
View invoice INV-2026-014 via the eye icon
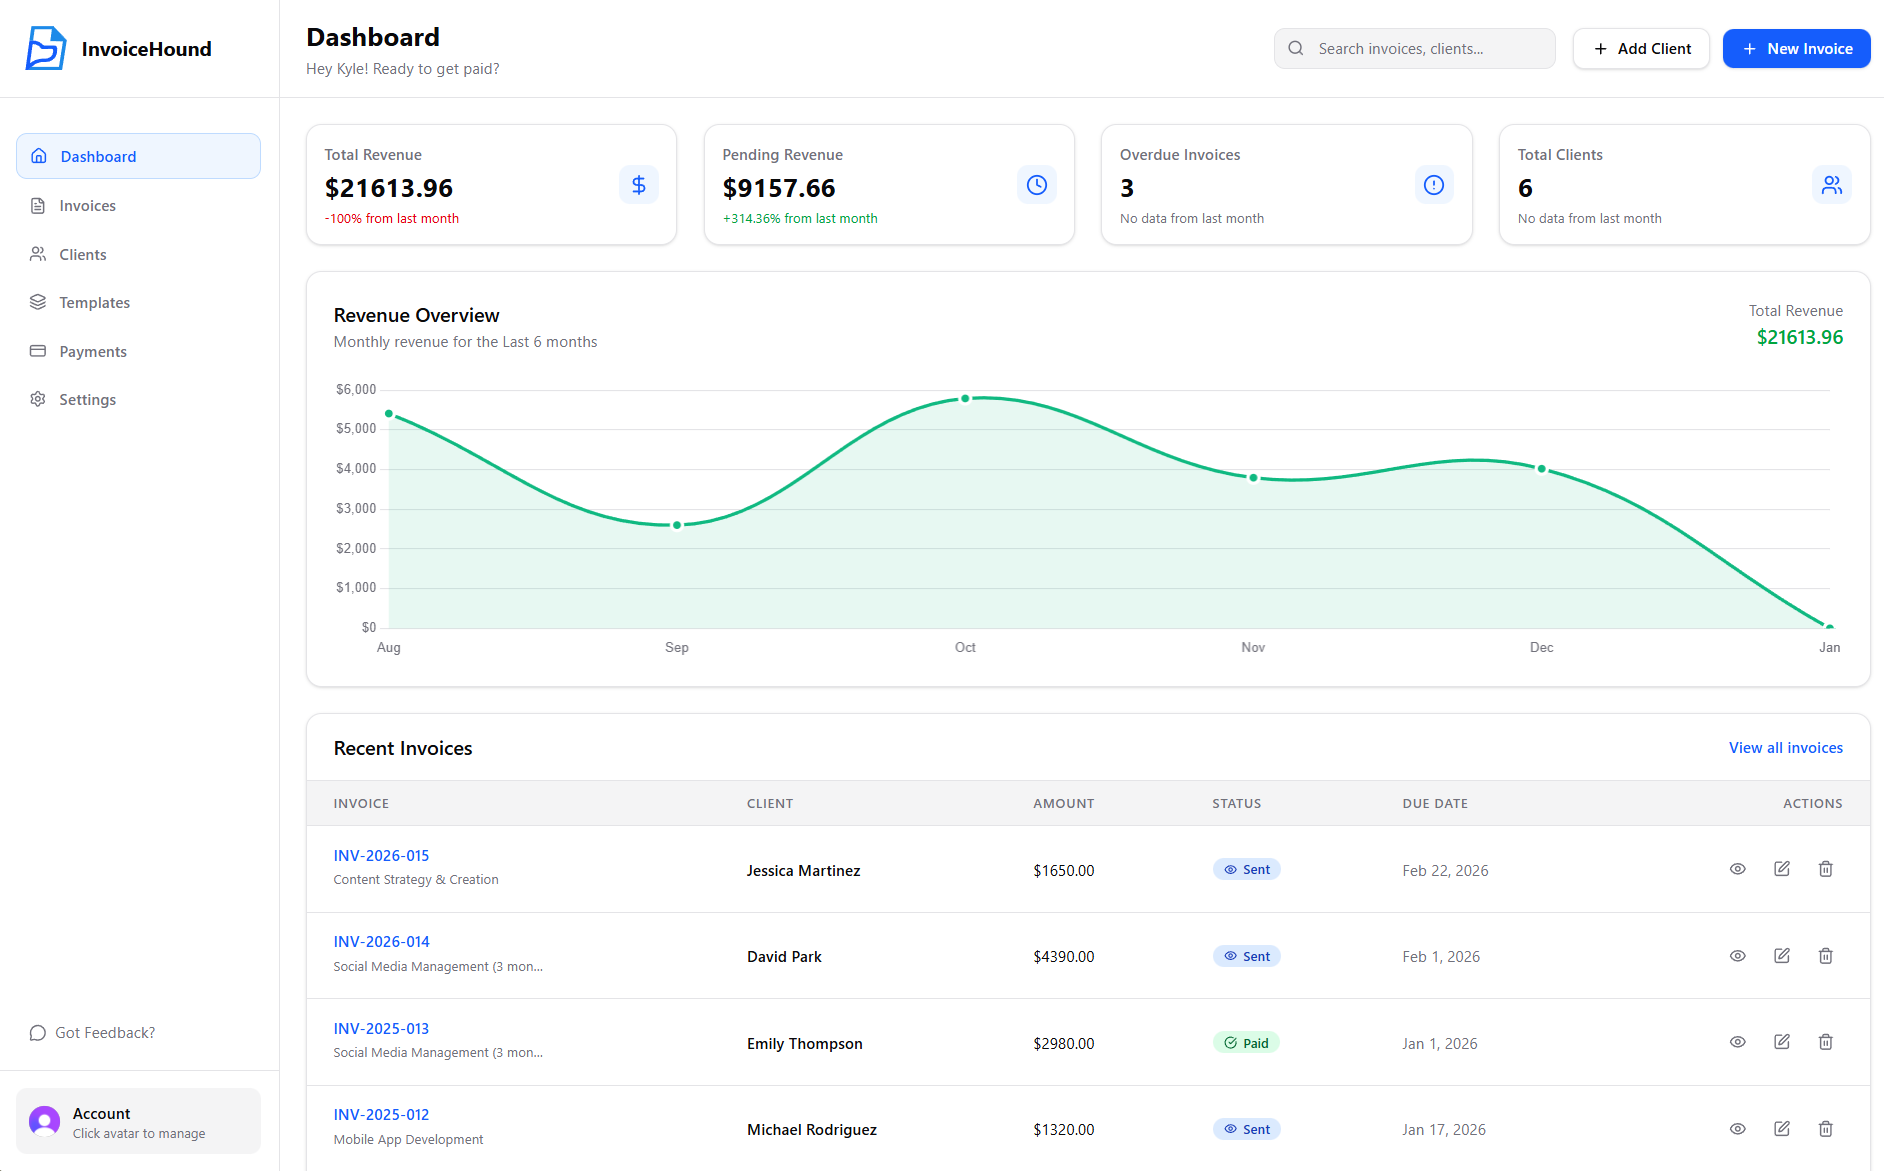click(x=1738, y=956)
